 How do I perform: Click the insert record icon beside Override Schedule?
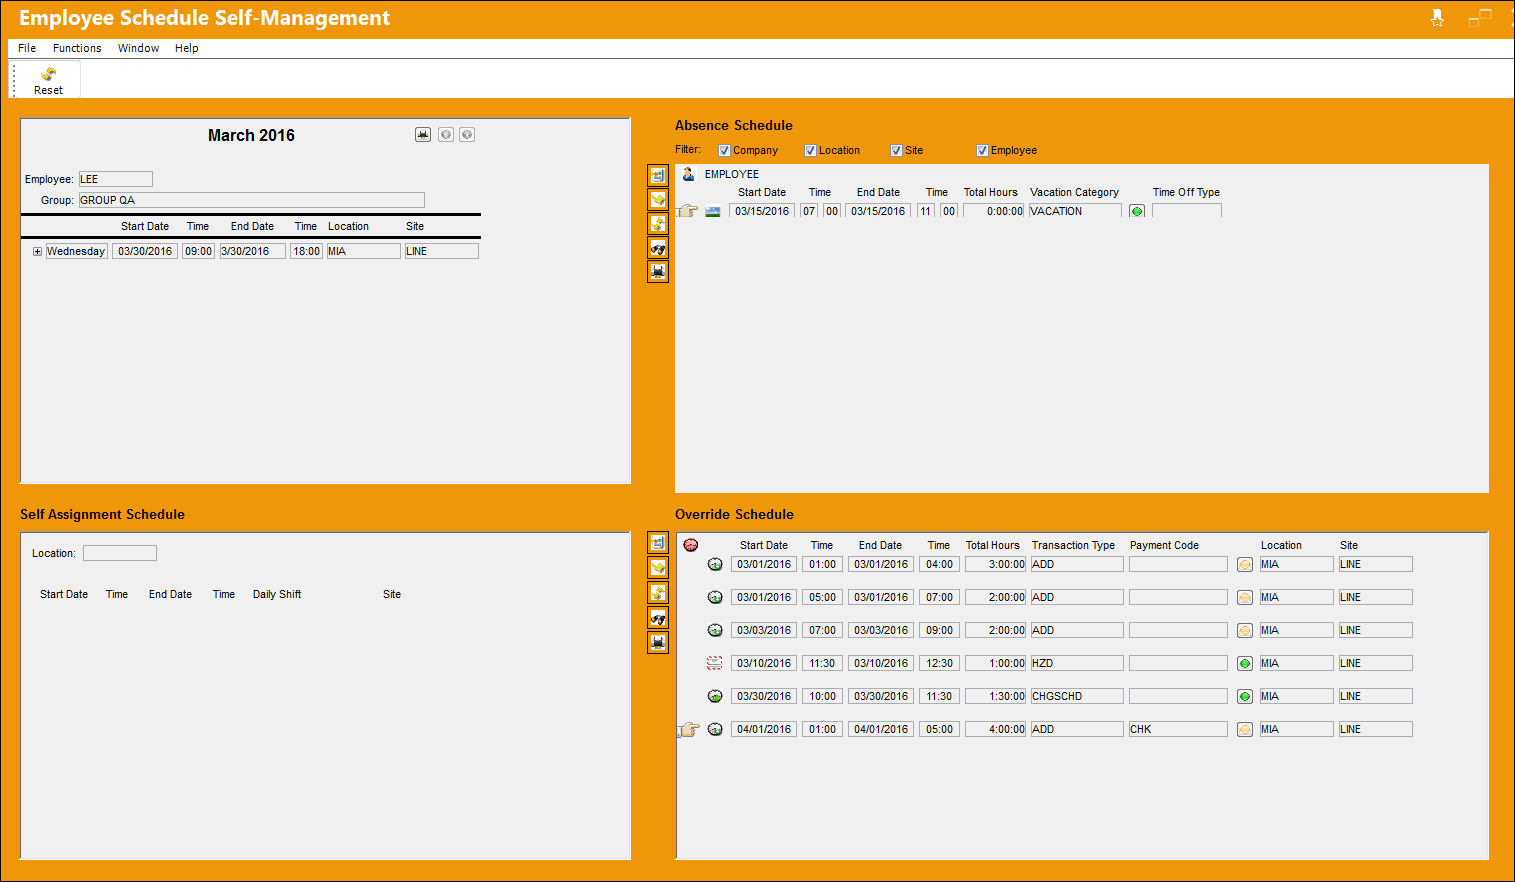[658, 542]
